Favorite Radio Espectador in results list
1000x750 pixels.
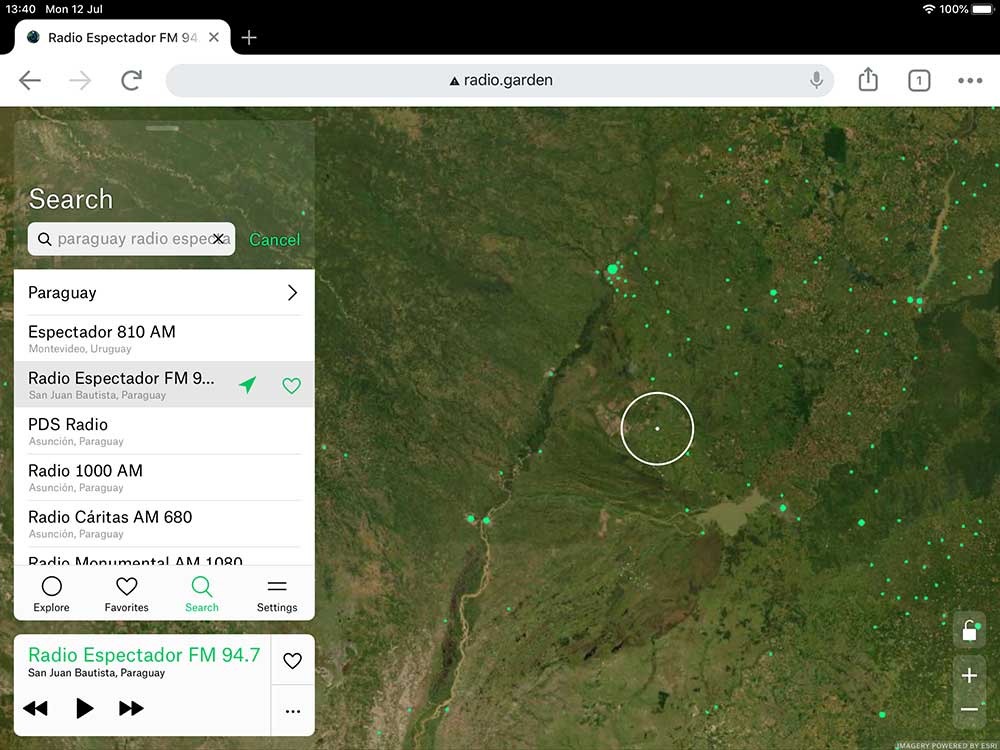(291, 385)
